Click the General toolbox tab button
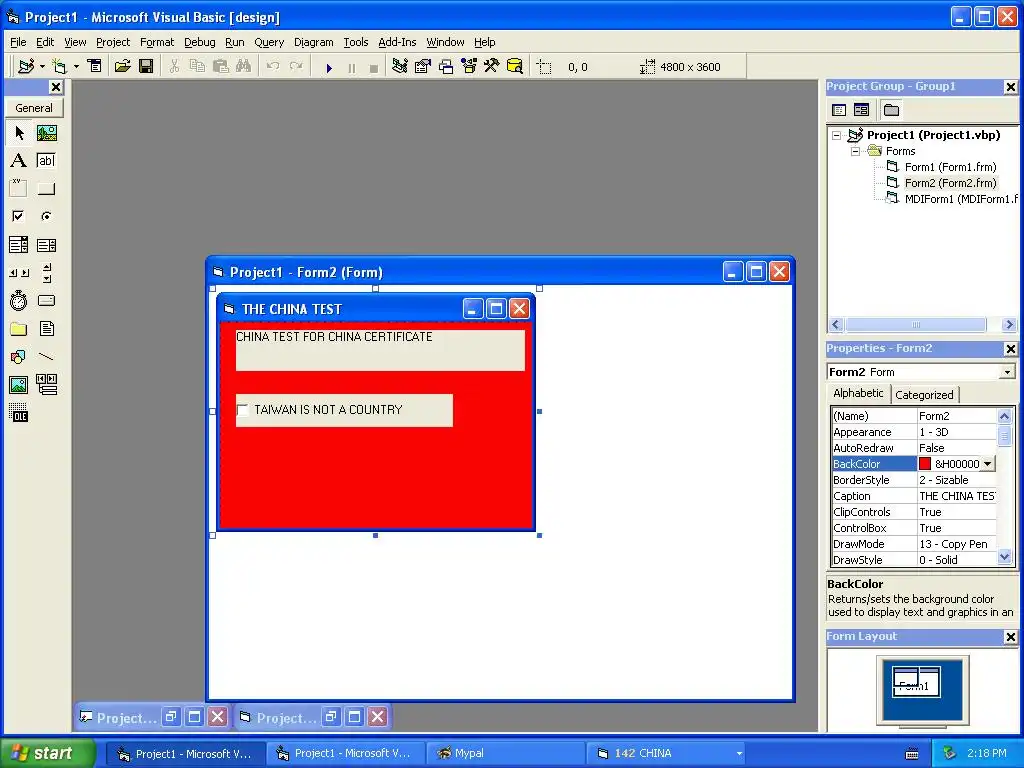The width and height of the screenshot is (1024, 768). click(x=34, y=108)
